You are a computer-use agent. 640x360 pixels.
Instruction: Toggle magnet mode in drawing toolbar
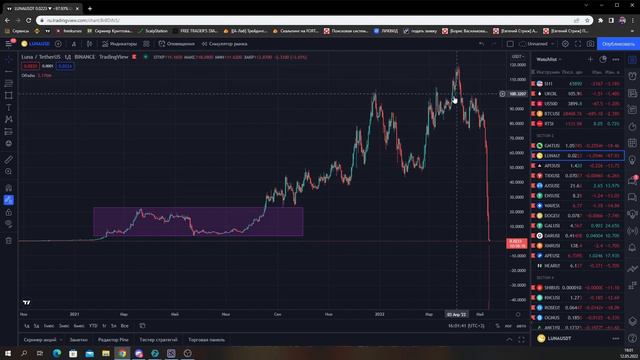9,188
